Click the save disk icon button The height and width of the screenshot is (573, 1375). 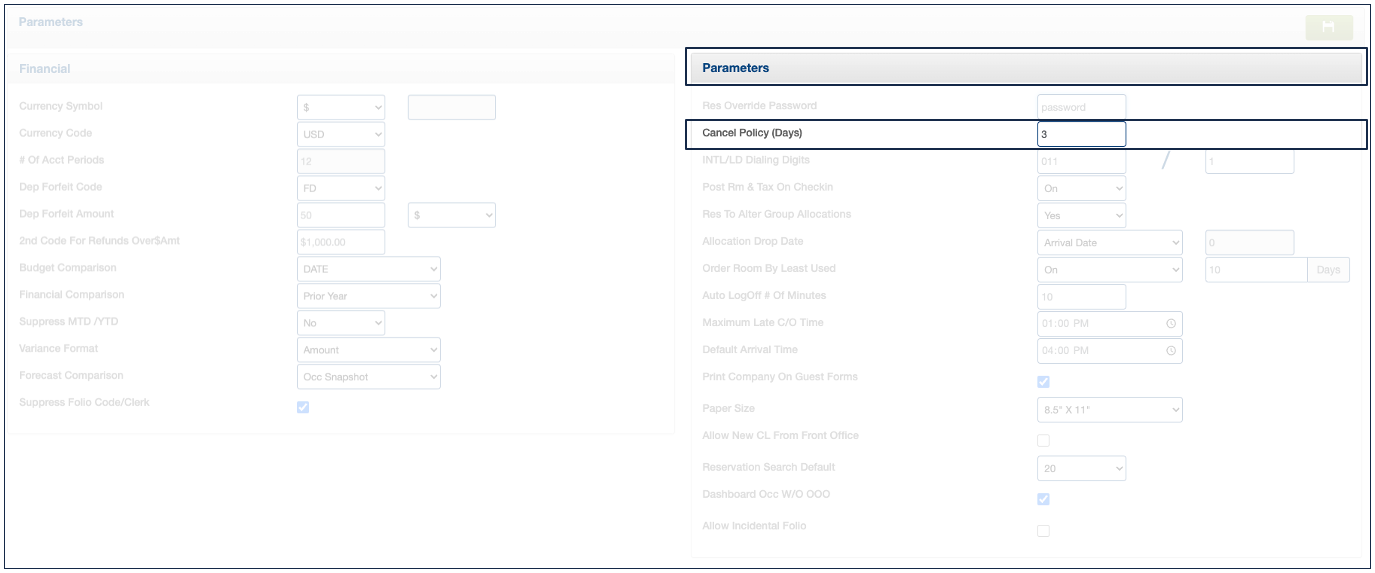[1328, 27]
